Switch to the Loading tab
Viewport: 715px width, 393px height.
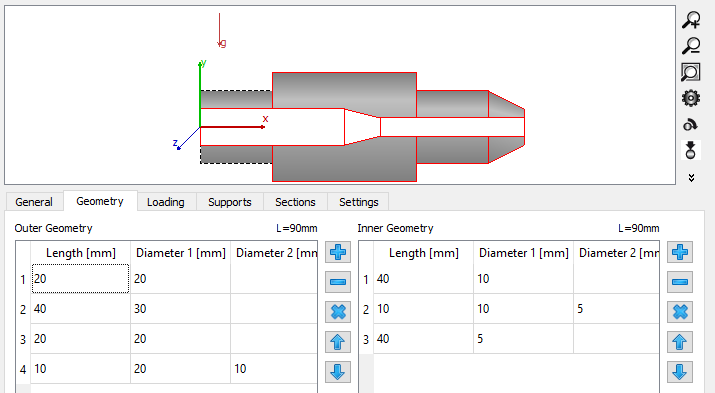click(x=166, y=202)
